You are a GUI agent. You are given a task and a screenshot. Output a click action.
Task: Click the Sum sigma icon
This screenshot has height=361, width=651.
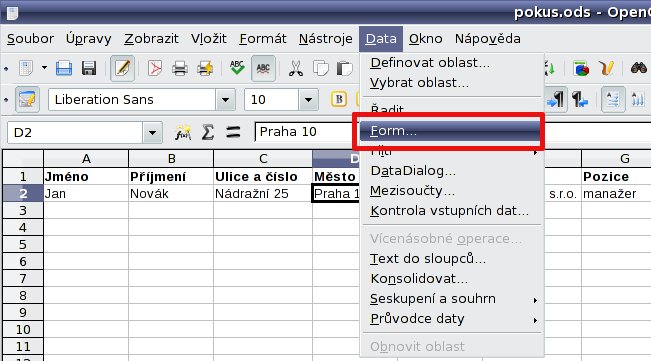click(x=208, y=132)
